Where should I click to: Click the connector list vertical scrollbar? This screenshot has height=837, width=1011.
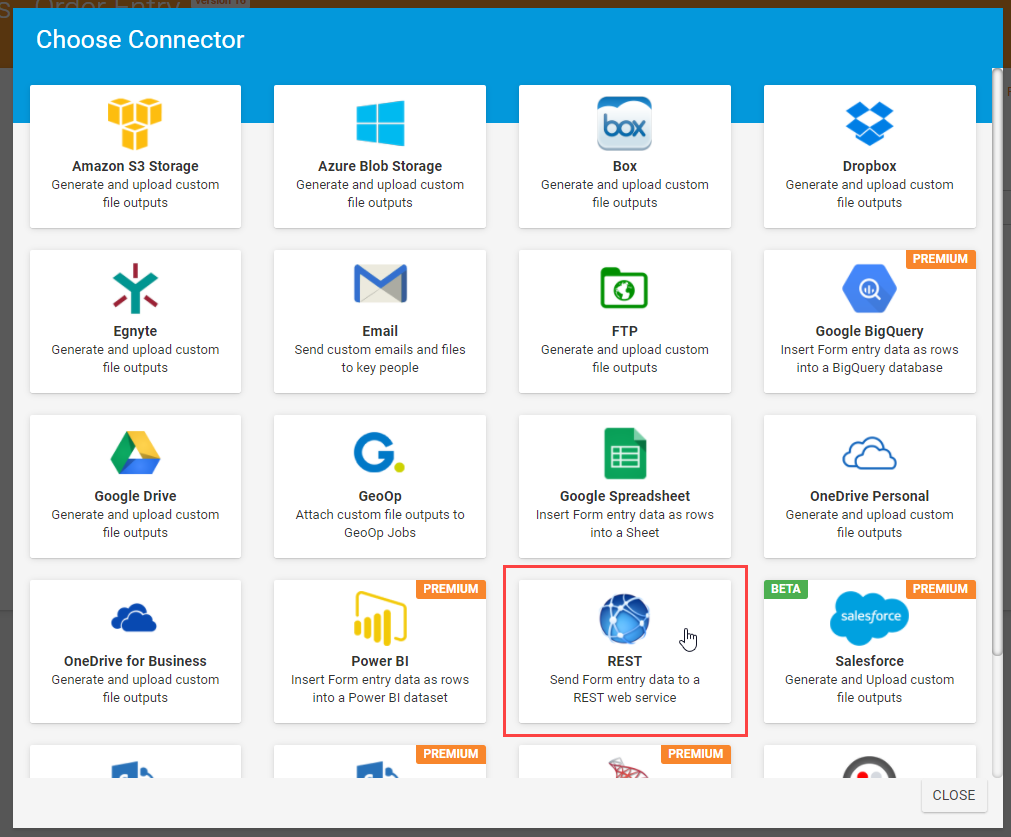997,361
